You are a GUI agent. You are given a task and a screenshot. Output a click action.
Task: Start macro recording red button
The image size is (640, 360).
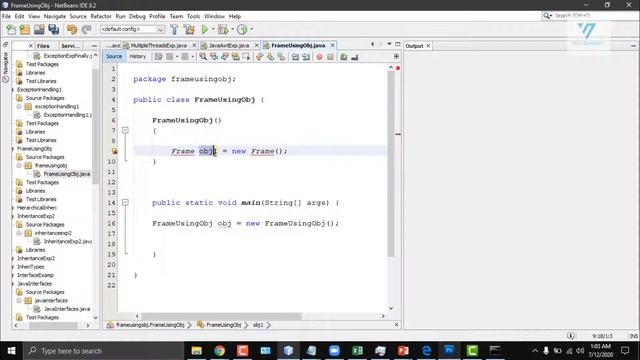(319, 57)
